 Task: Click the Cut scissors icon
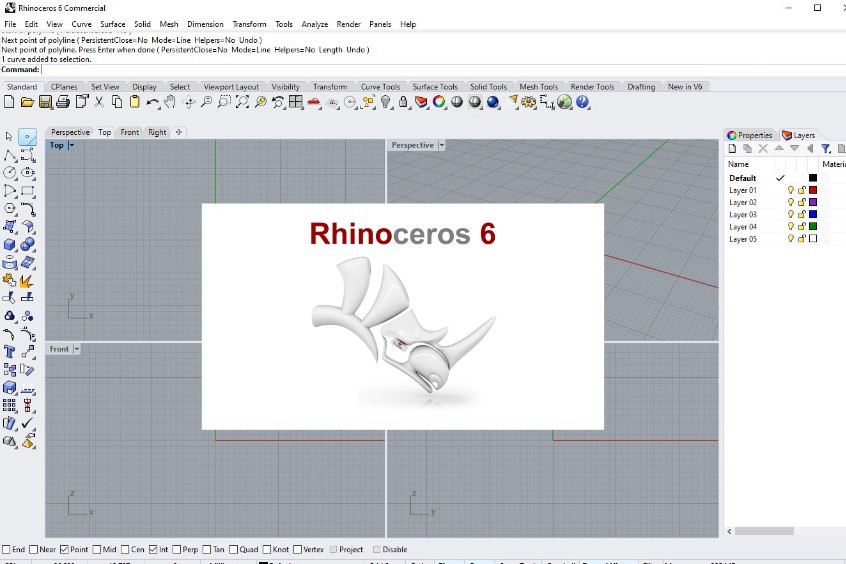[99, 102]
